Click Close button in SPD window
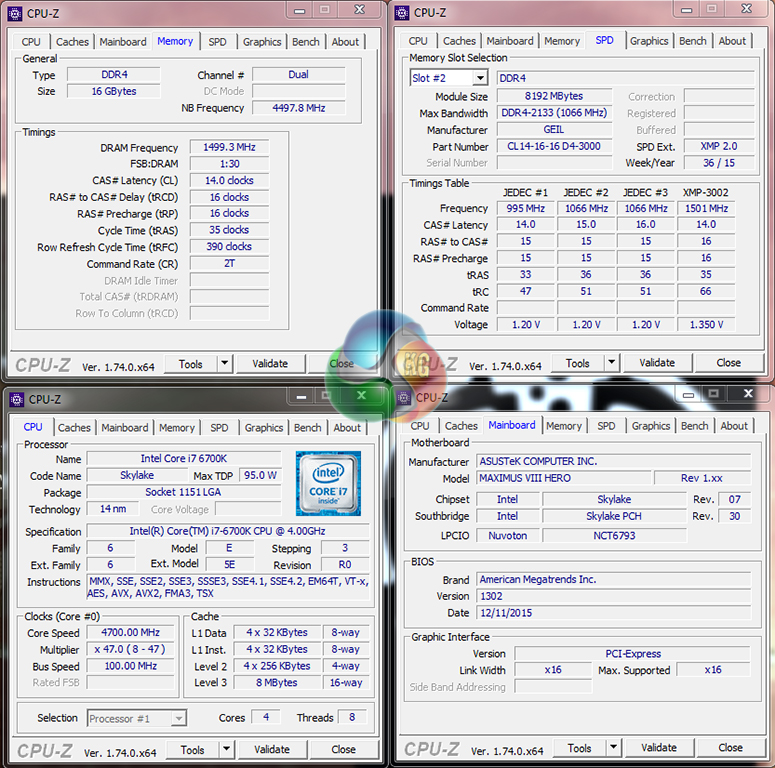The height and width of the screenshot is (768, 775). coord(729,363)
